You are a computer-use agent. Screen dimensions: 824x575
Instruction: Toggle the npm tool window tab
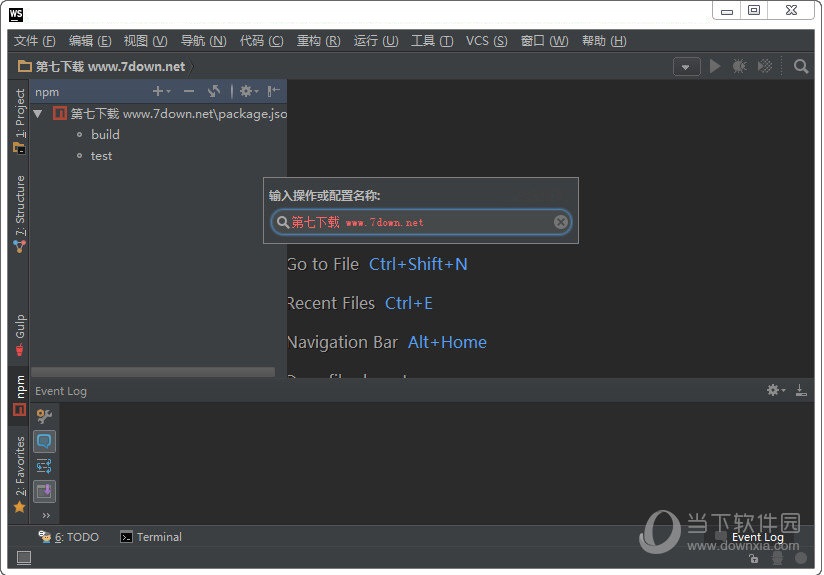point(19,395)
